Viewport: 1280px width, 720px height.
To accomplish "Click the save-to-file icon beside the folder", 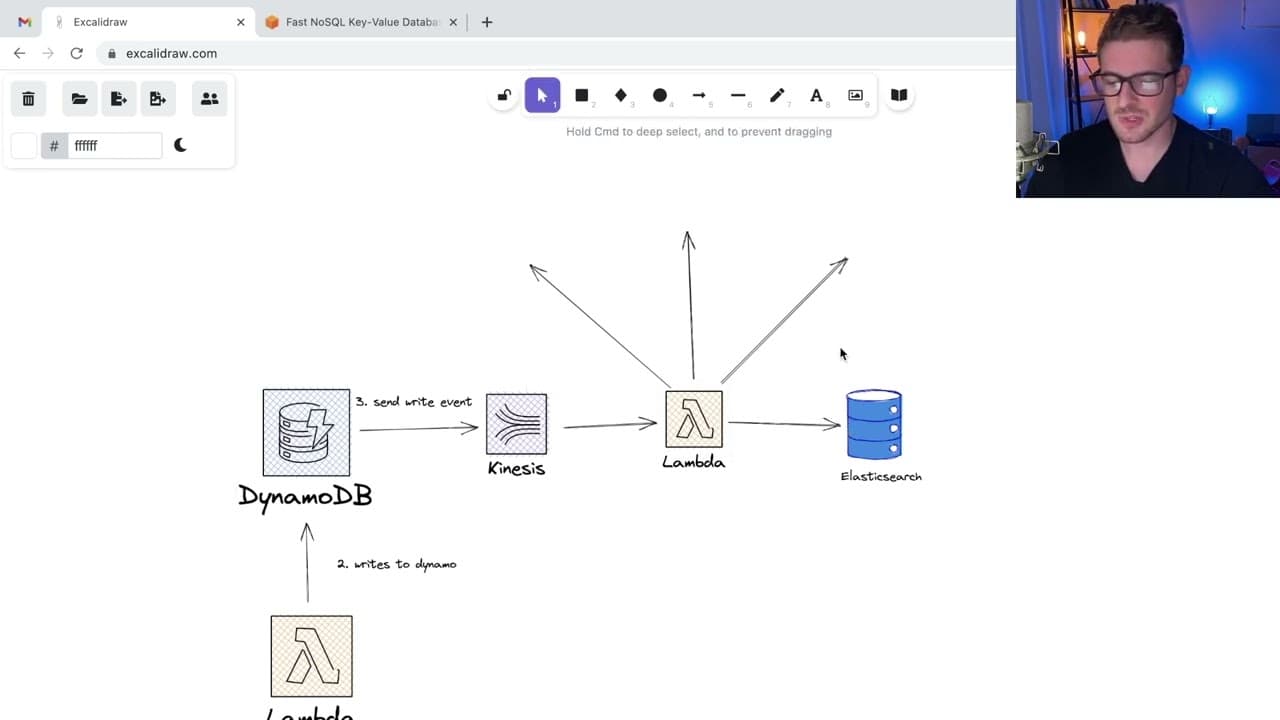I will (x=119, y=98).
